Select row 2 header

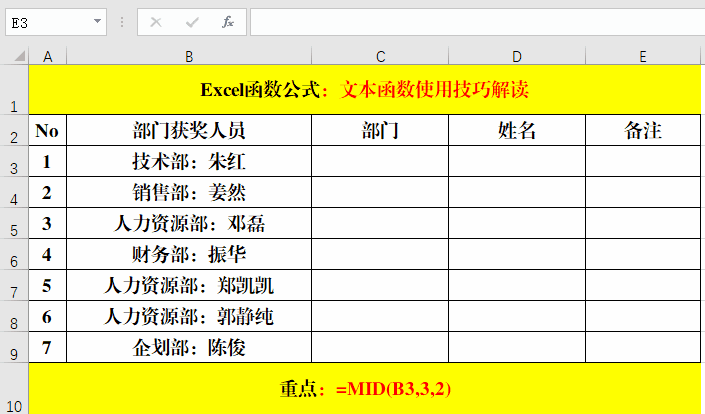point(14,130)
